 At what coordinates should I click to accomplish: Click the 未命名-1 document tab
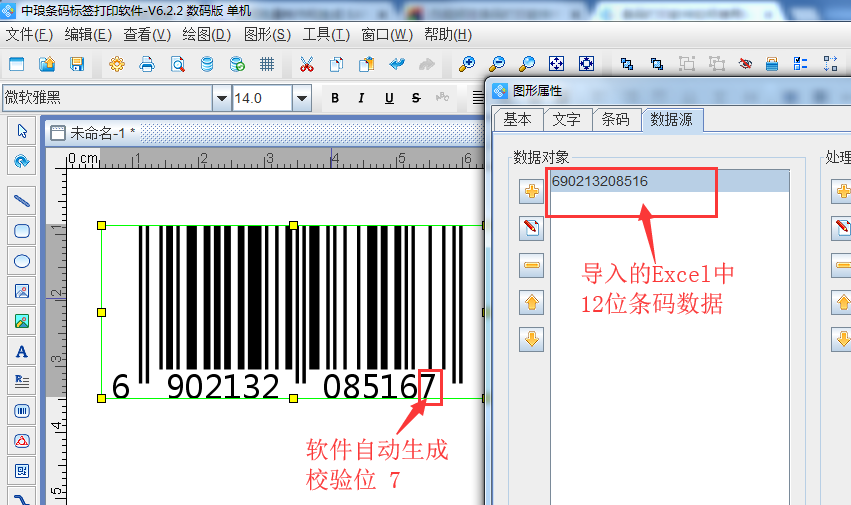100,133
